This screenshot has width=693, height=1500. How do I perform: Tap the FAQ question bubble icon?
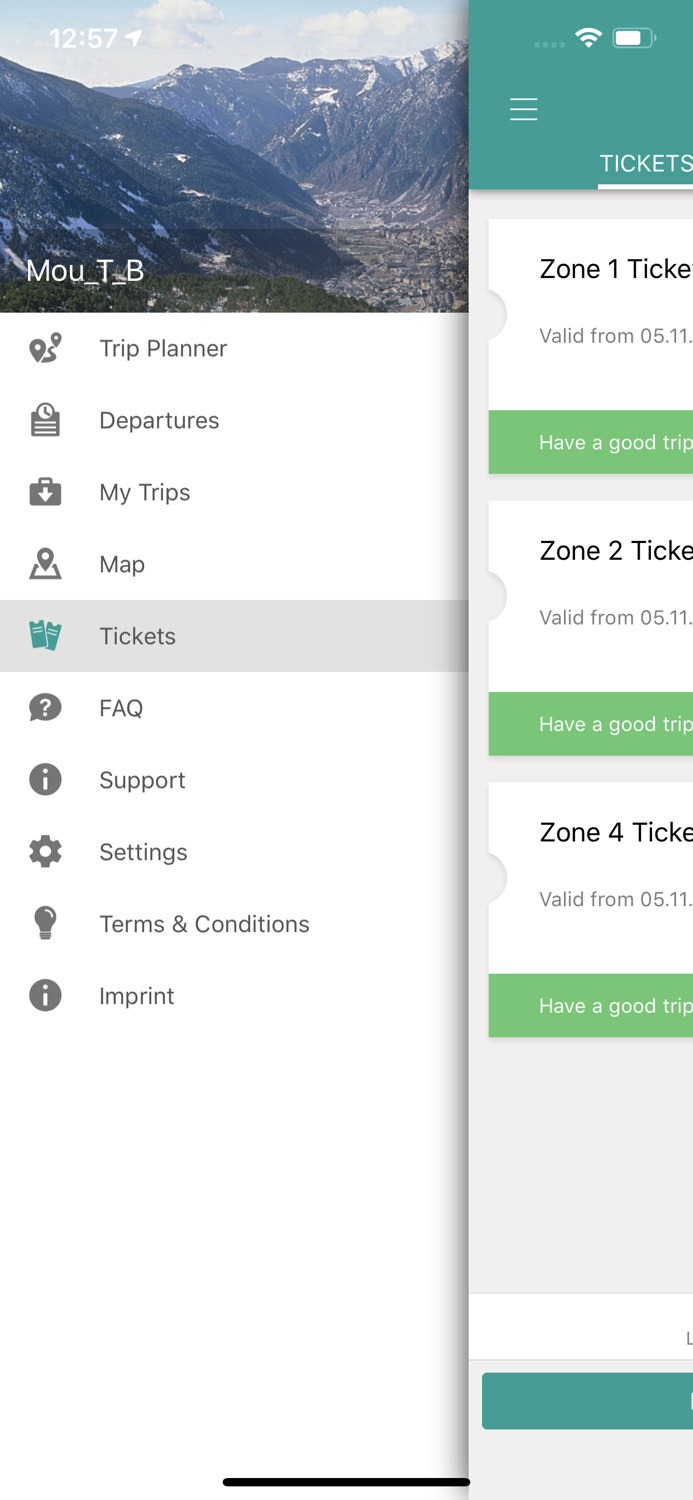(x=45, y=708)
